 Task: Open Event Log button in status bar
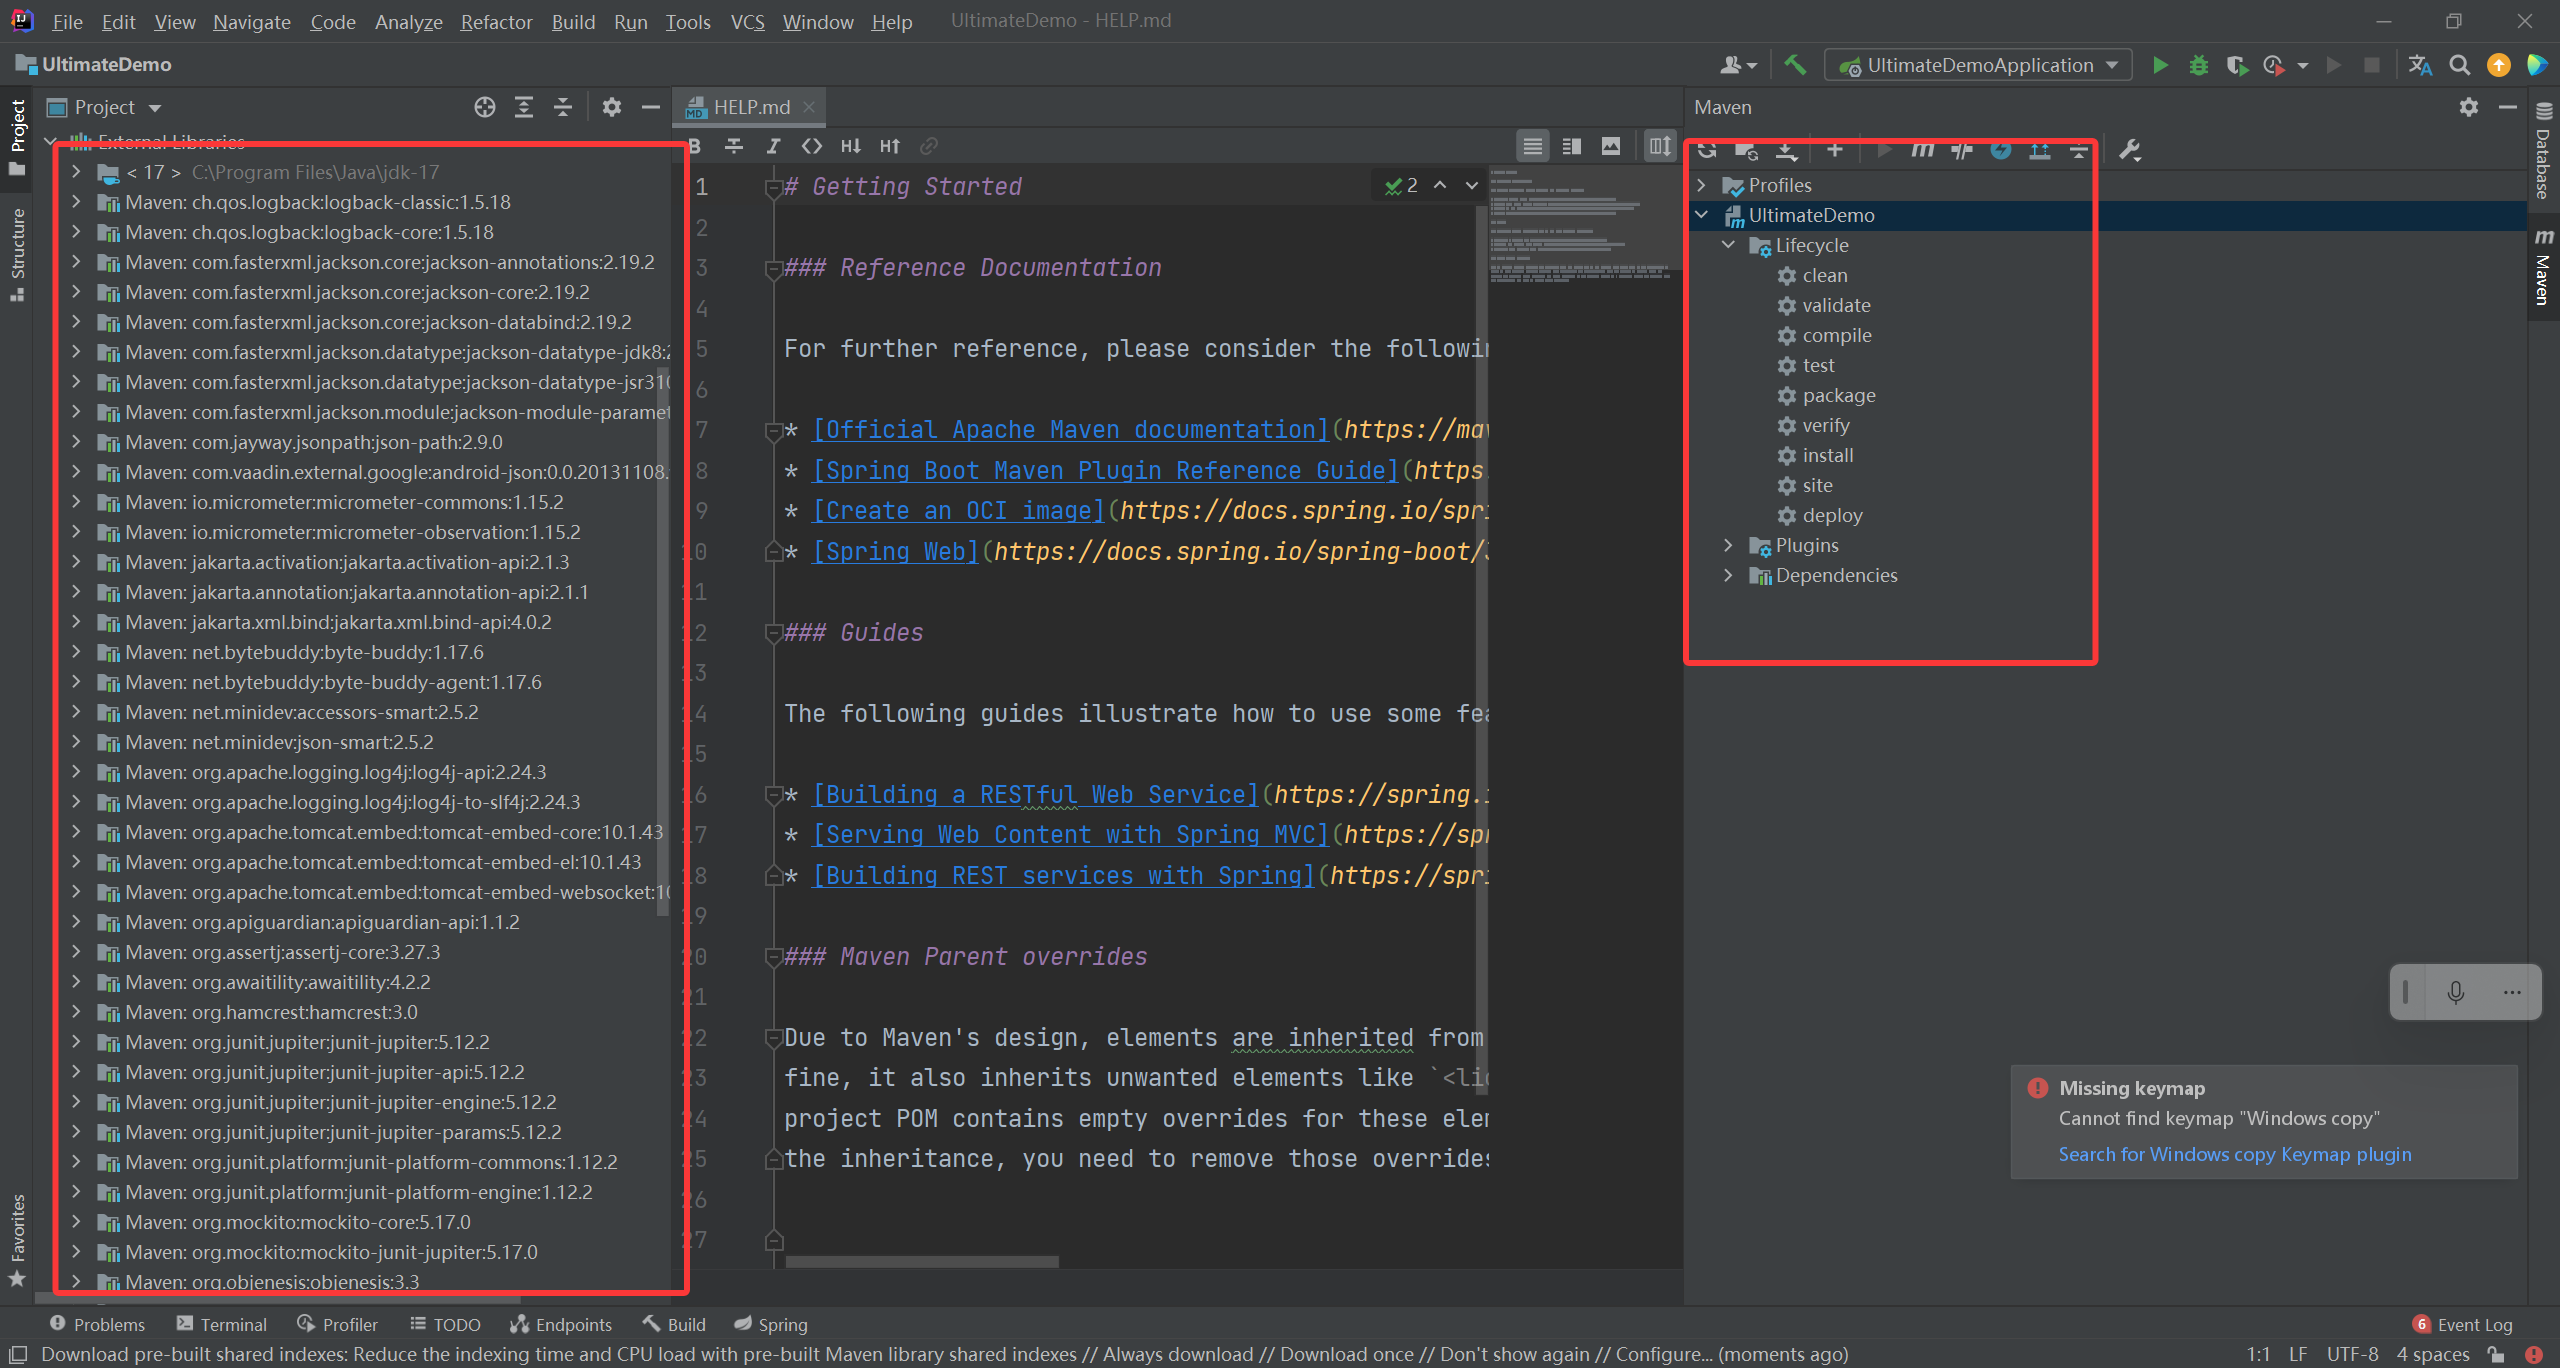(x=2462, y=1324)
